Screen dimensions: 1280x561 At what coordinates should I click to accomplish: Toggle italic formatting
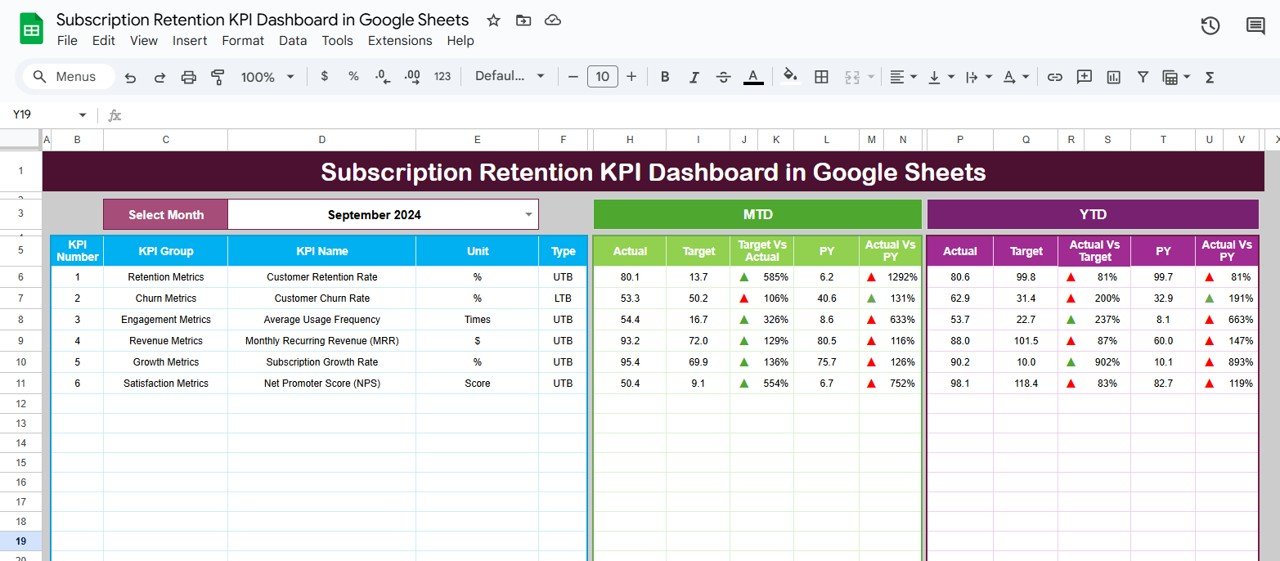click(x=694, y=77)
